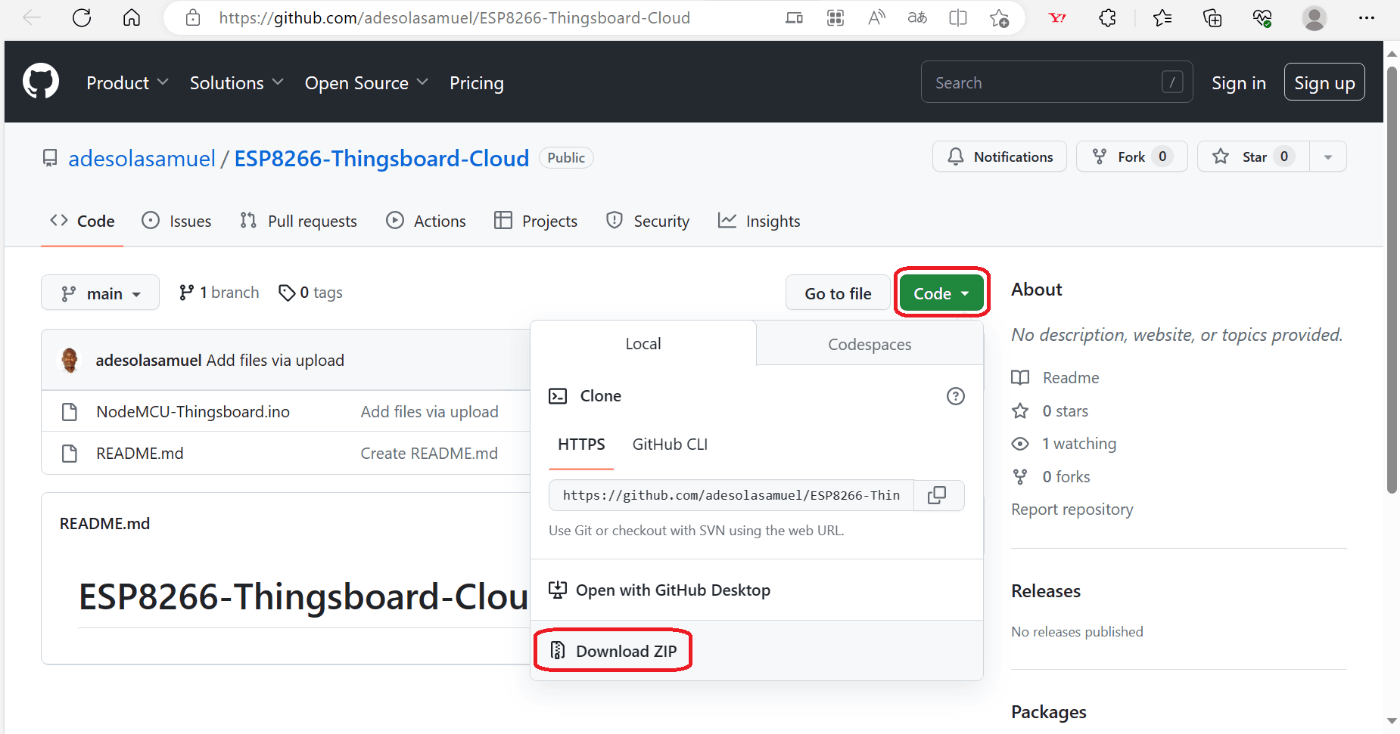View the 1 watching link
Screen dimensions: 1400x734
[1064, 444]
